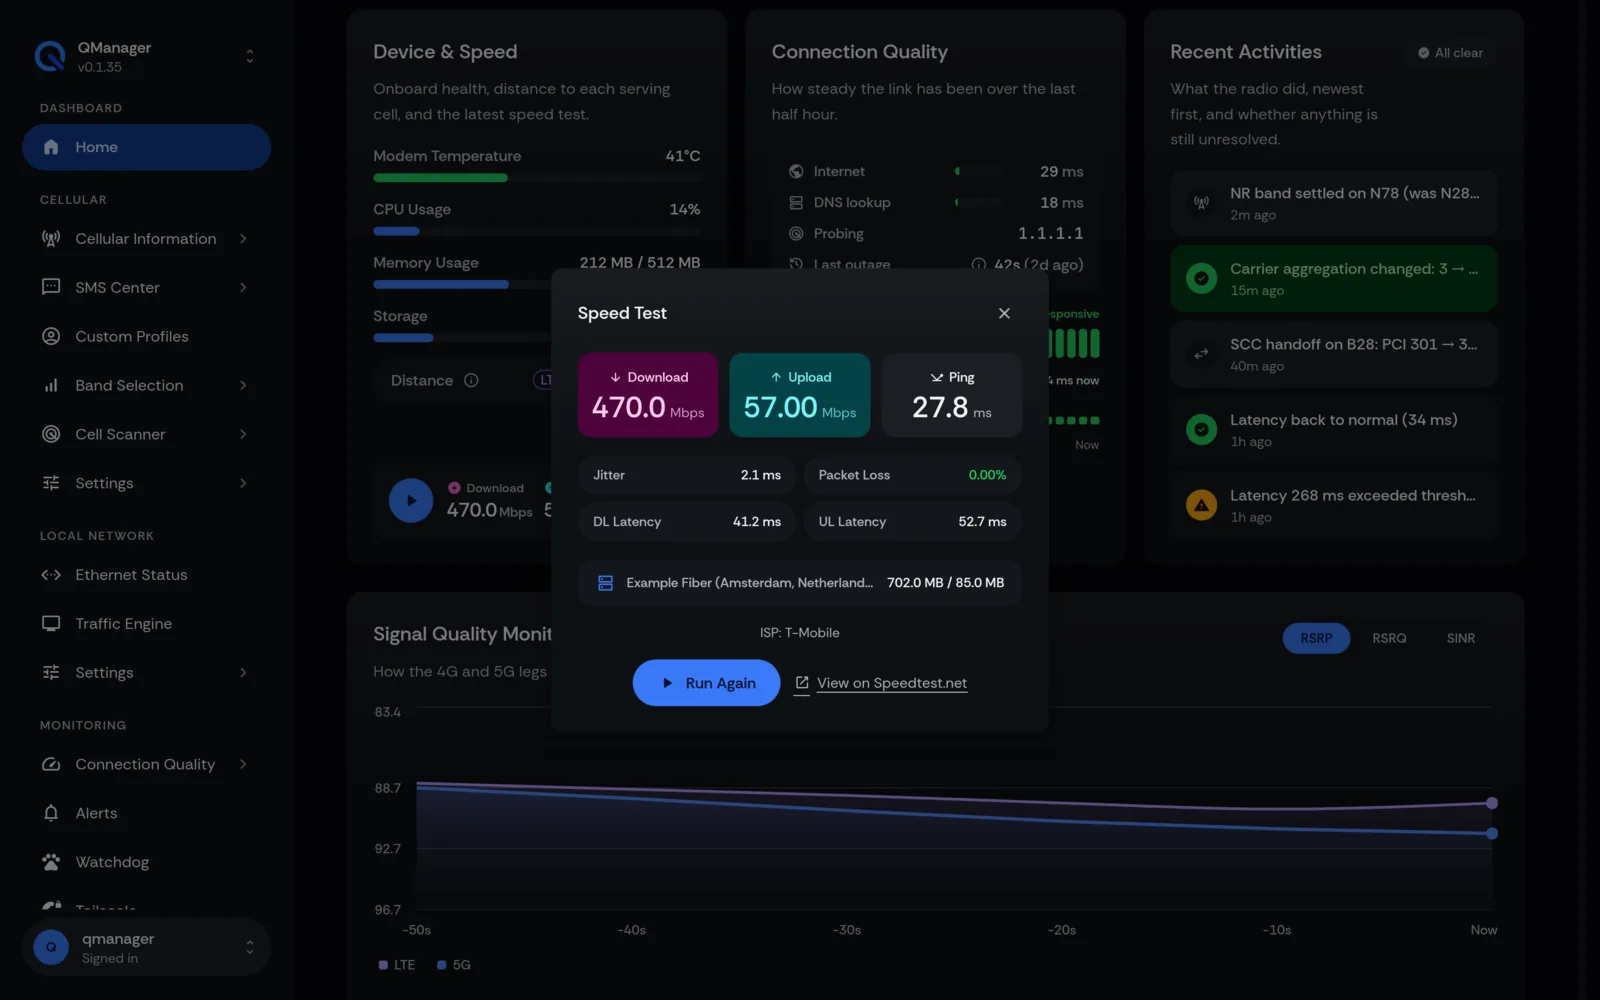Click the Traffic Engine monitor icon
The image size is (1600, 1000).
point(51,623)
